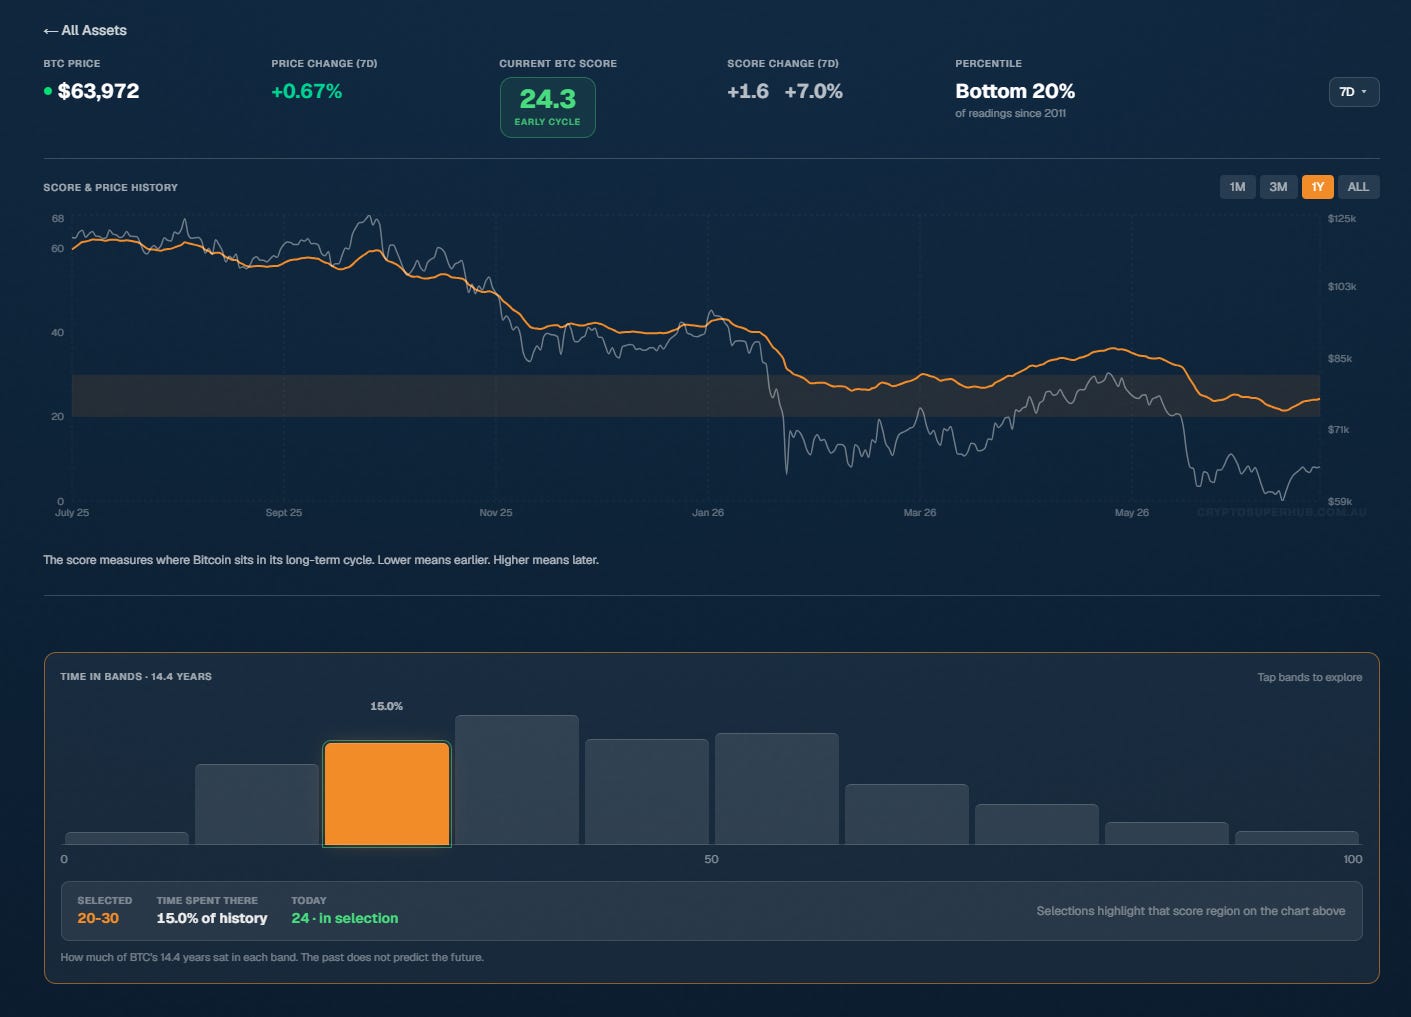
Task: Click the 'Jan 26' chart axis label
Action: click(708, 512)
